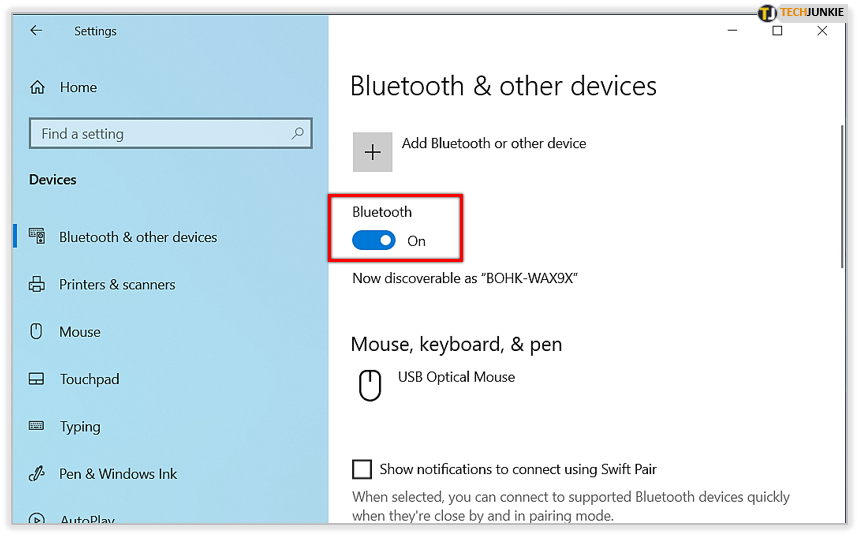Maximize the Settings window

pyautogui.click(x=777, y=31)
